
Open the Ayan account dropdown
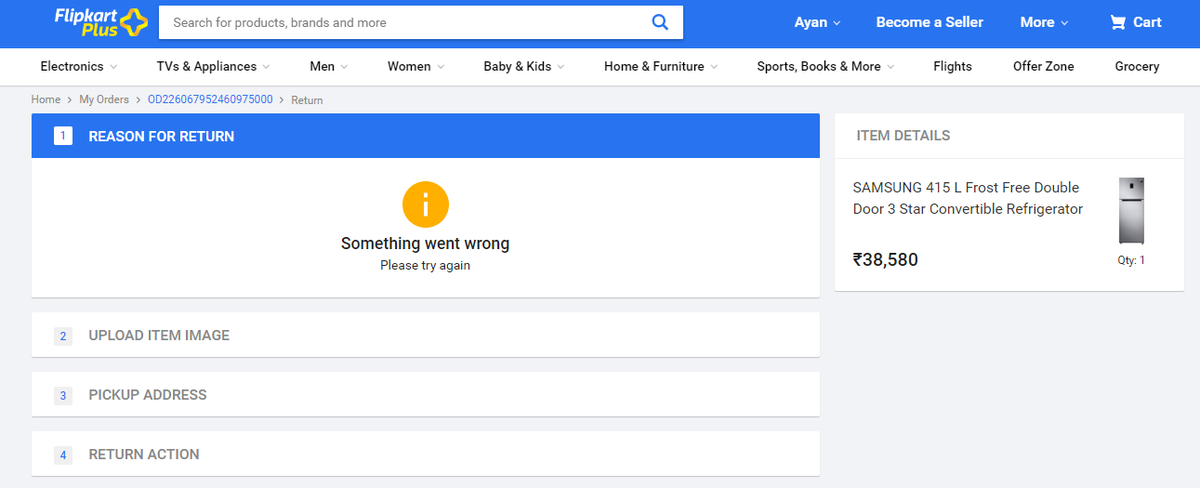[x=817, y=22]
